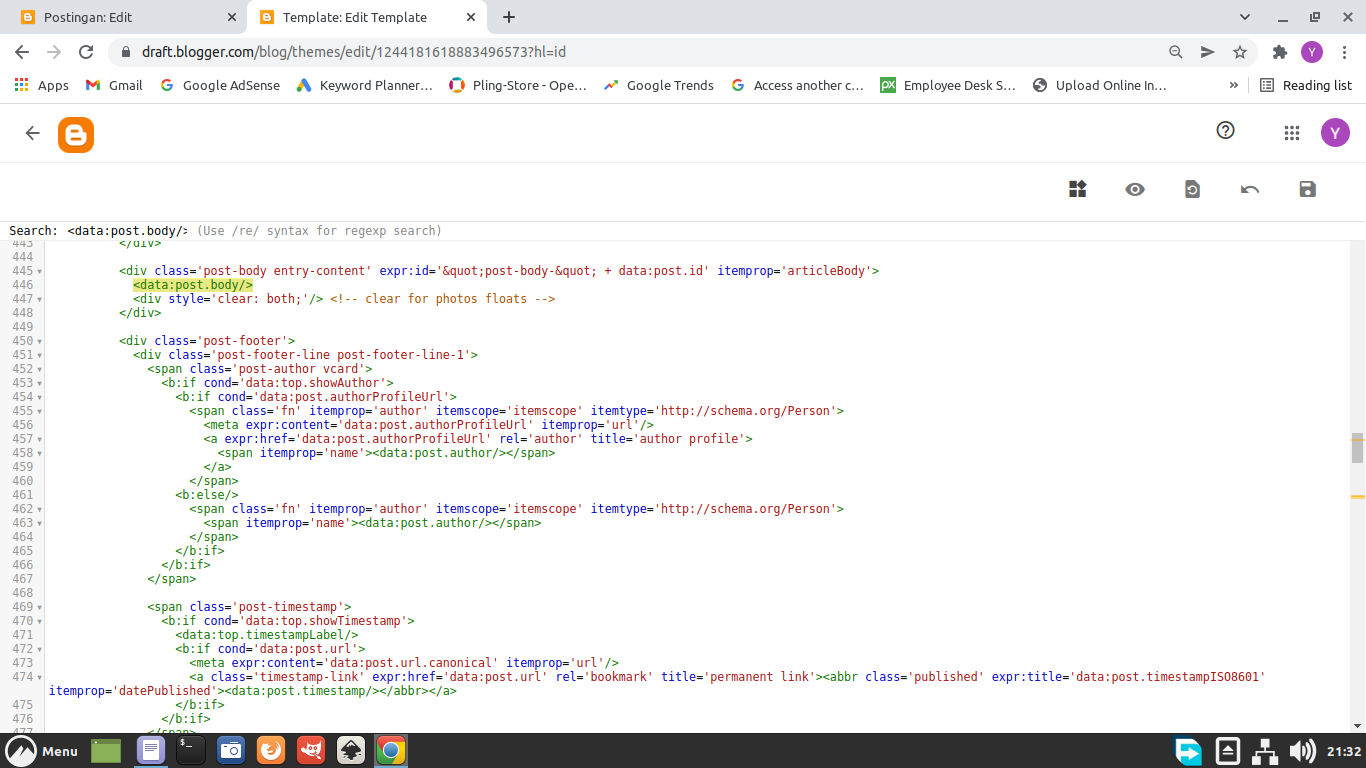Click the browser forward button
Image resolution: width=1366 pixels, height=768 pixels.
(54, 52)
